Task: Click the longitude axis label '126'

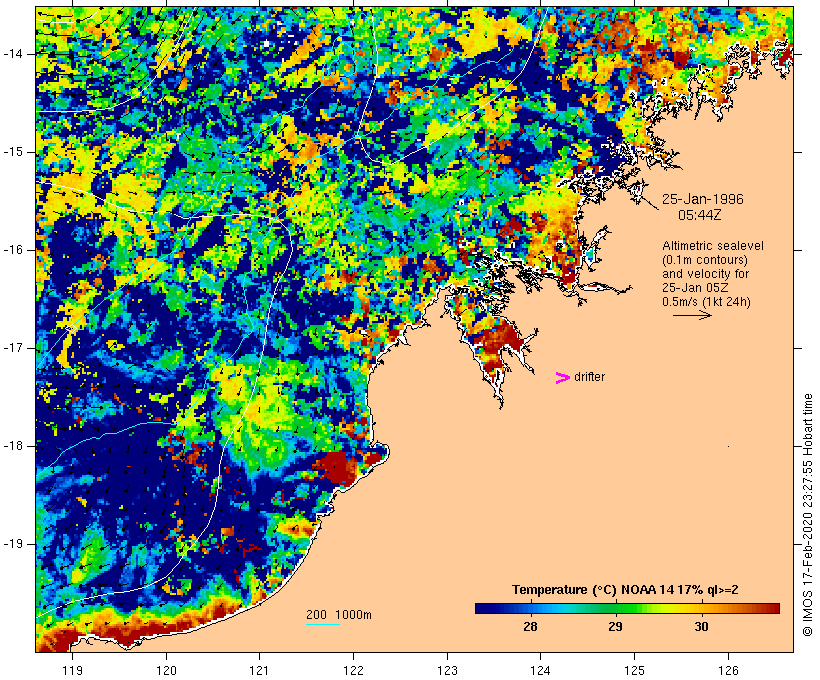Action: [x=728, y=670]
